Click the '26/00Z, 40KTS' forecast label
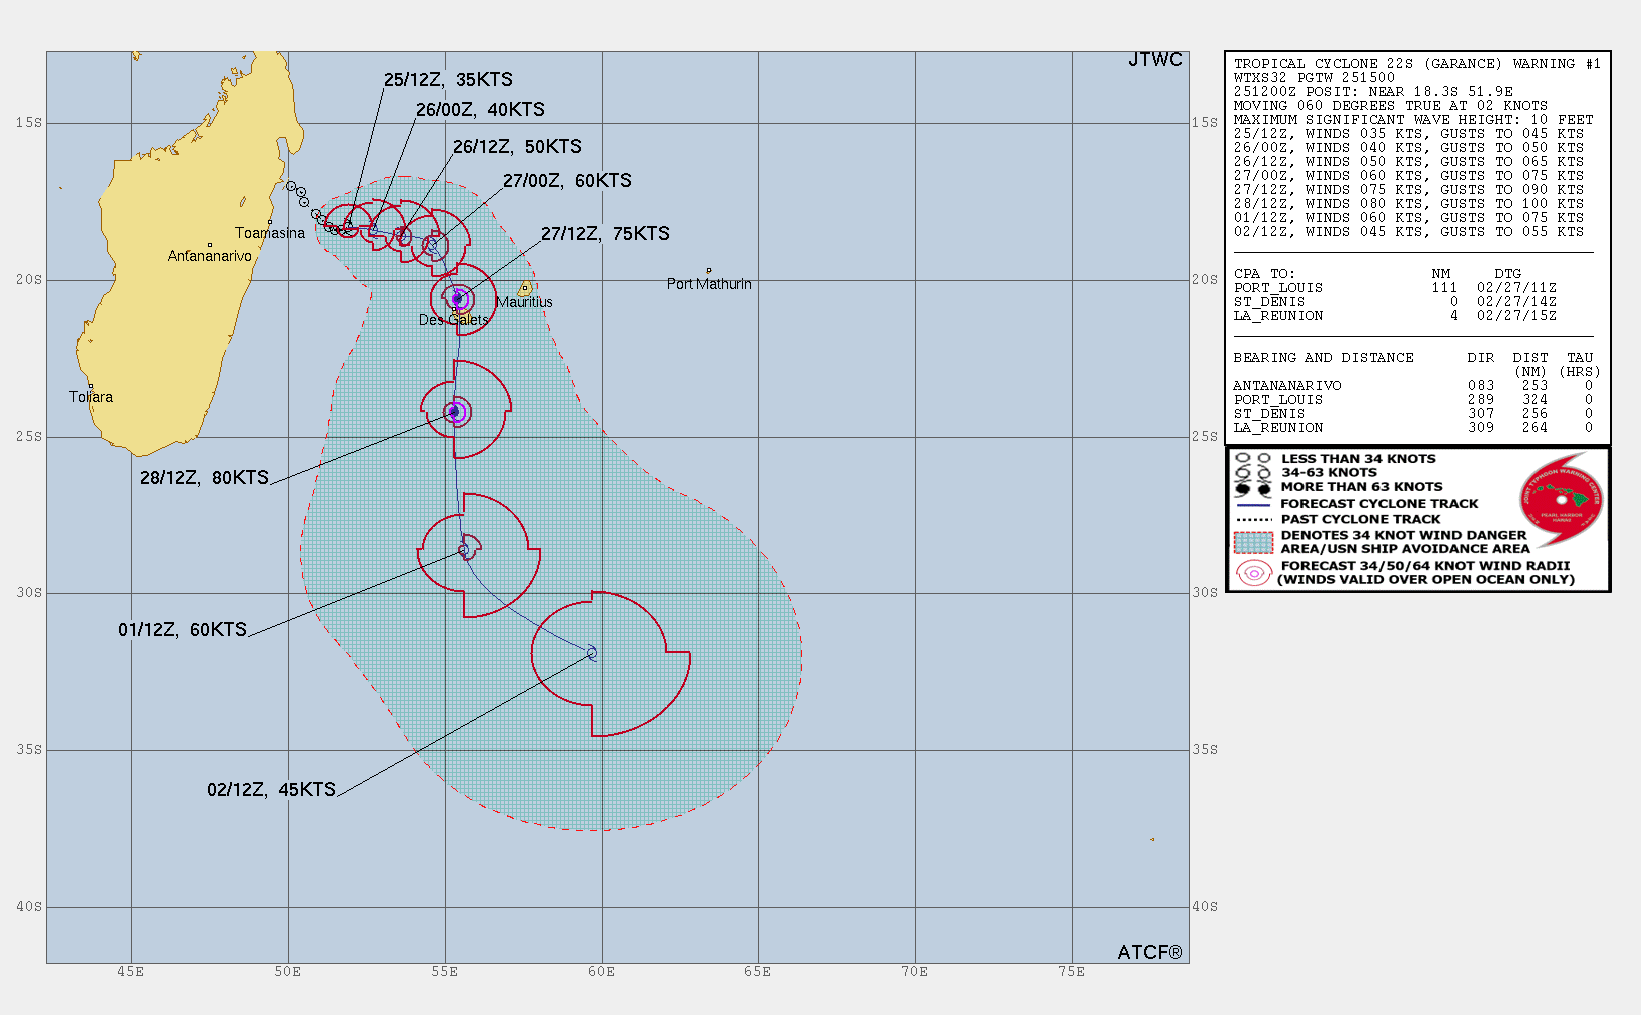Viewport: 1641px width, 1015px height. pos(480,110)
